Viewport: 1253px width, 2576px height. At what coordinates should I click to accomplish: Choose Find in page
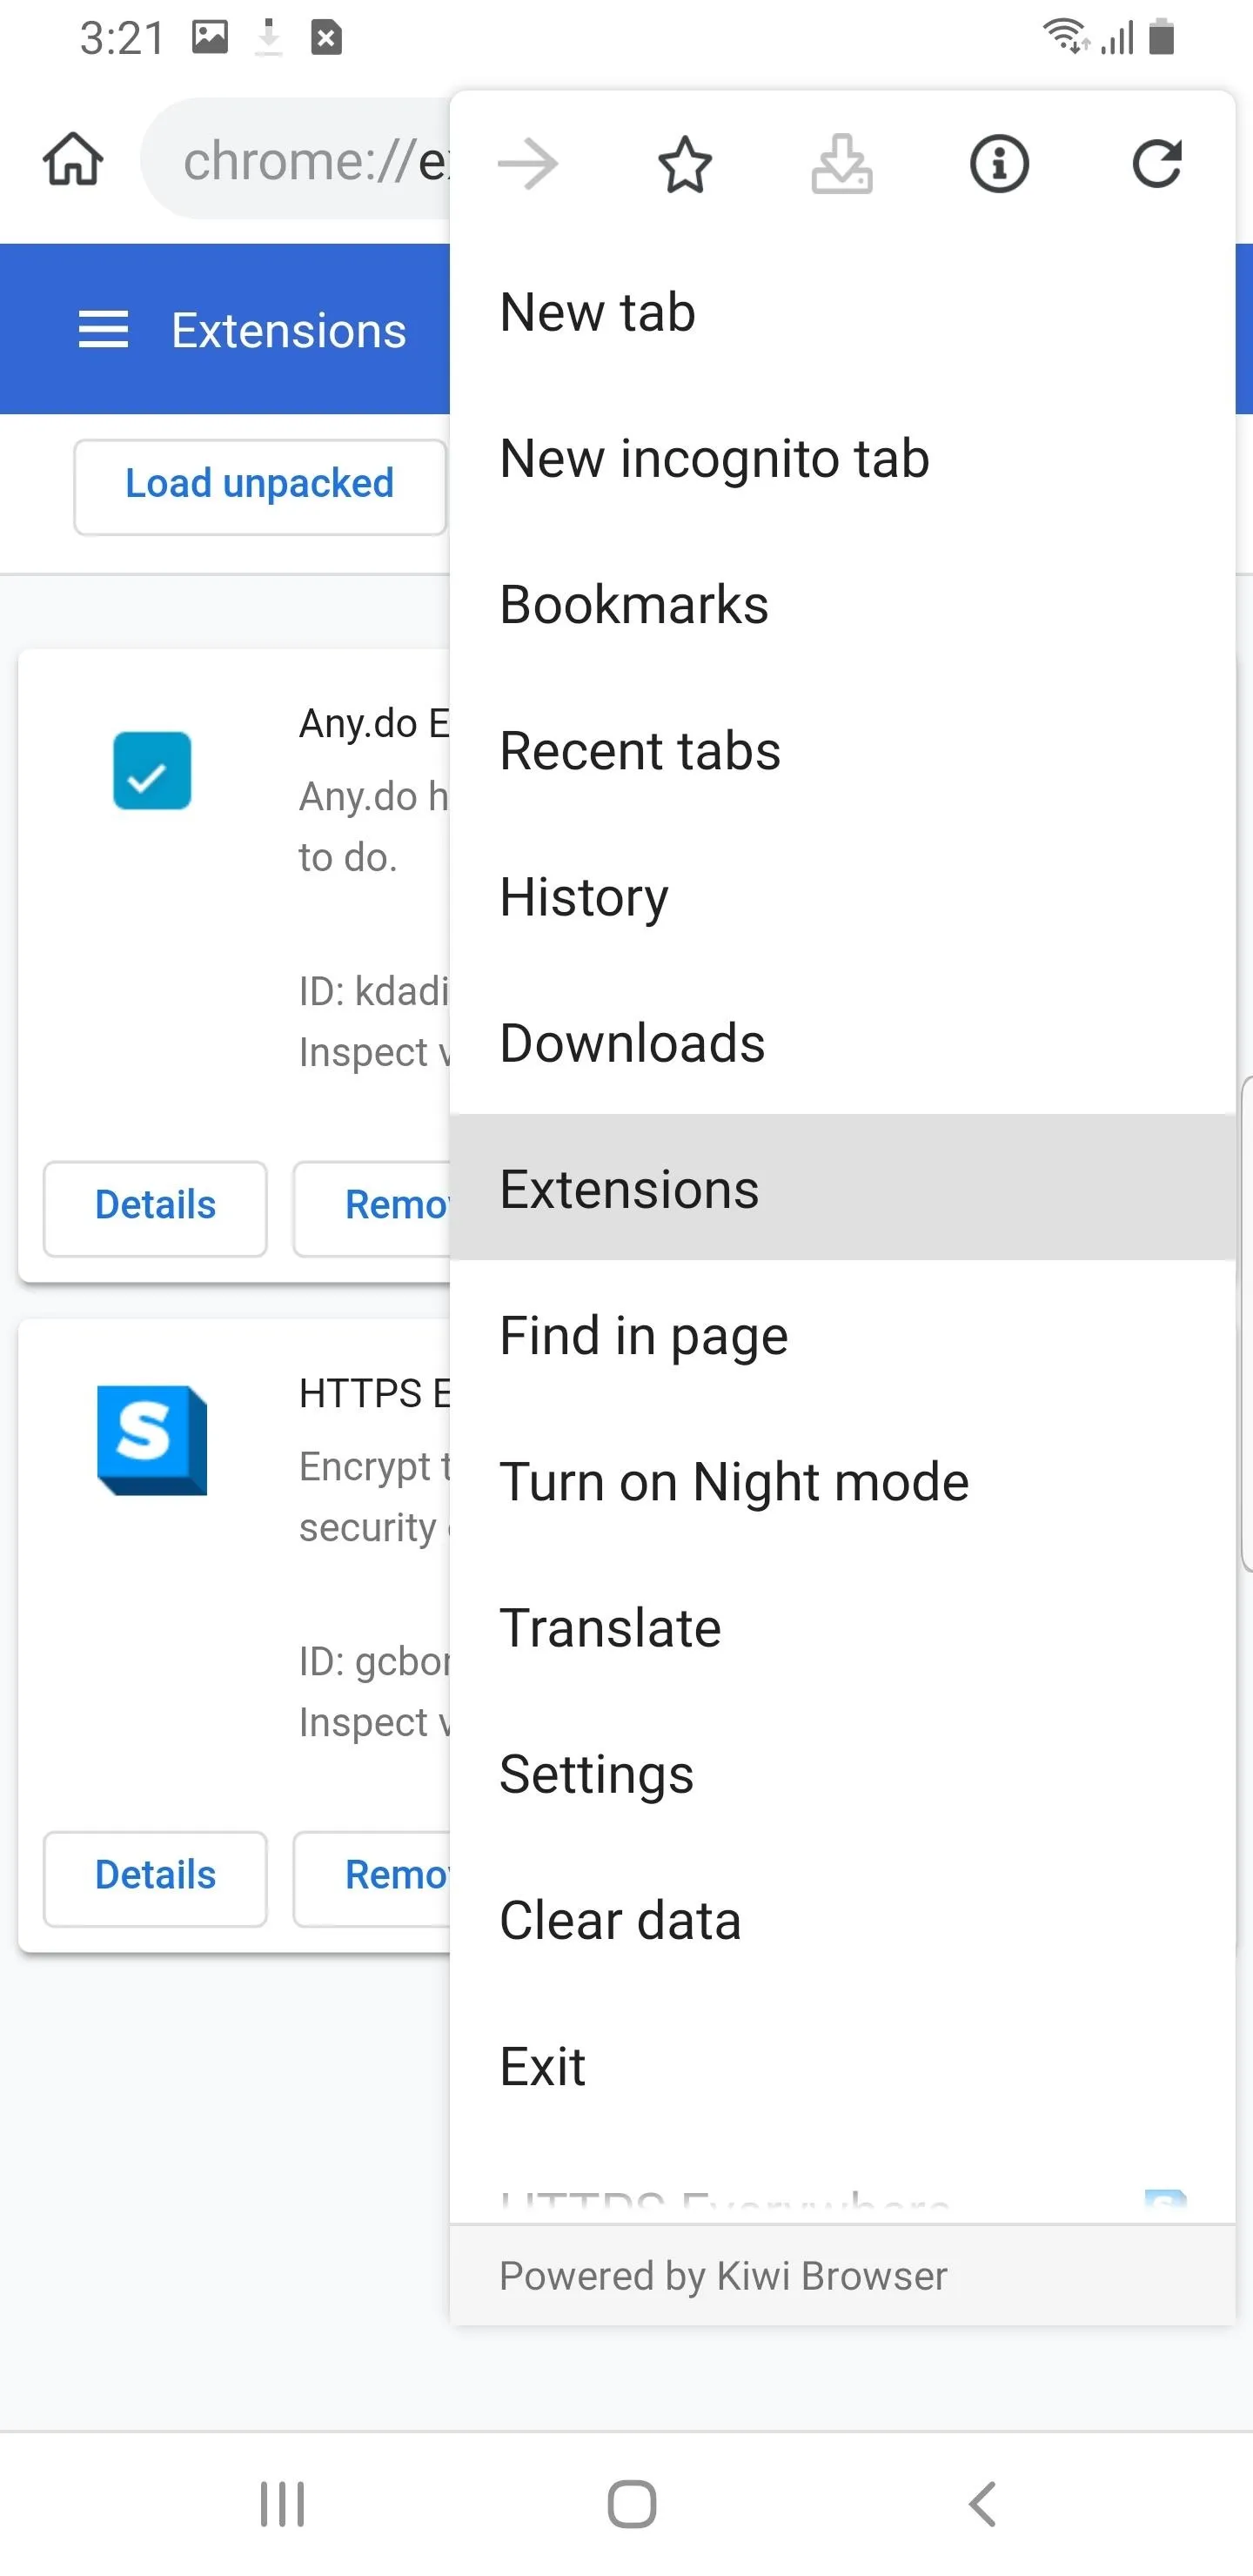842,1335
